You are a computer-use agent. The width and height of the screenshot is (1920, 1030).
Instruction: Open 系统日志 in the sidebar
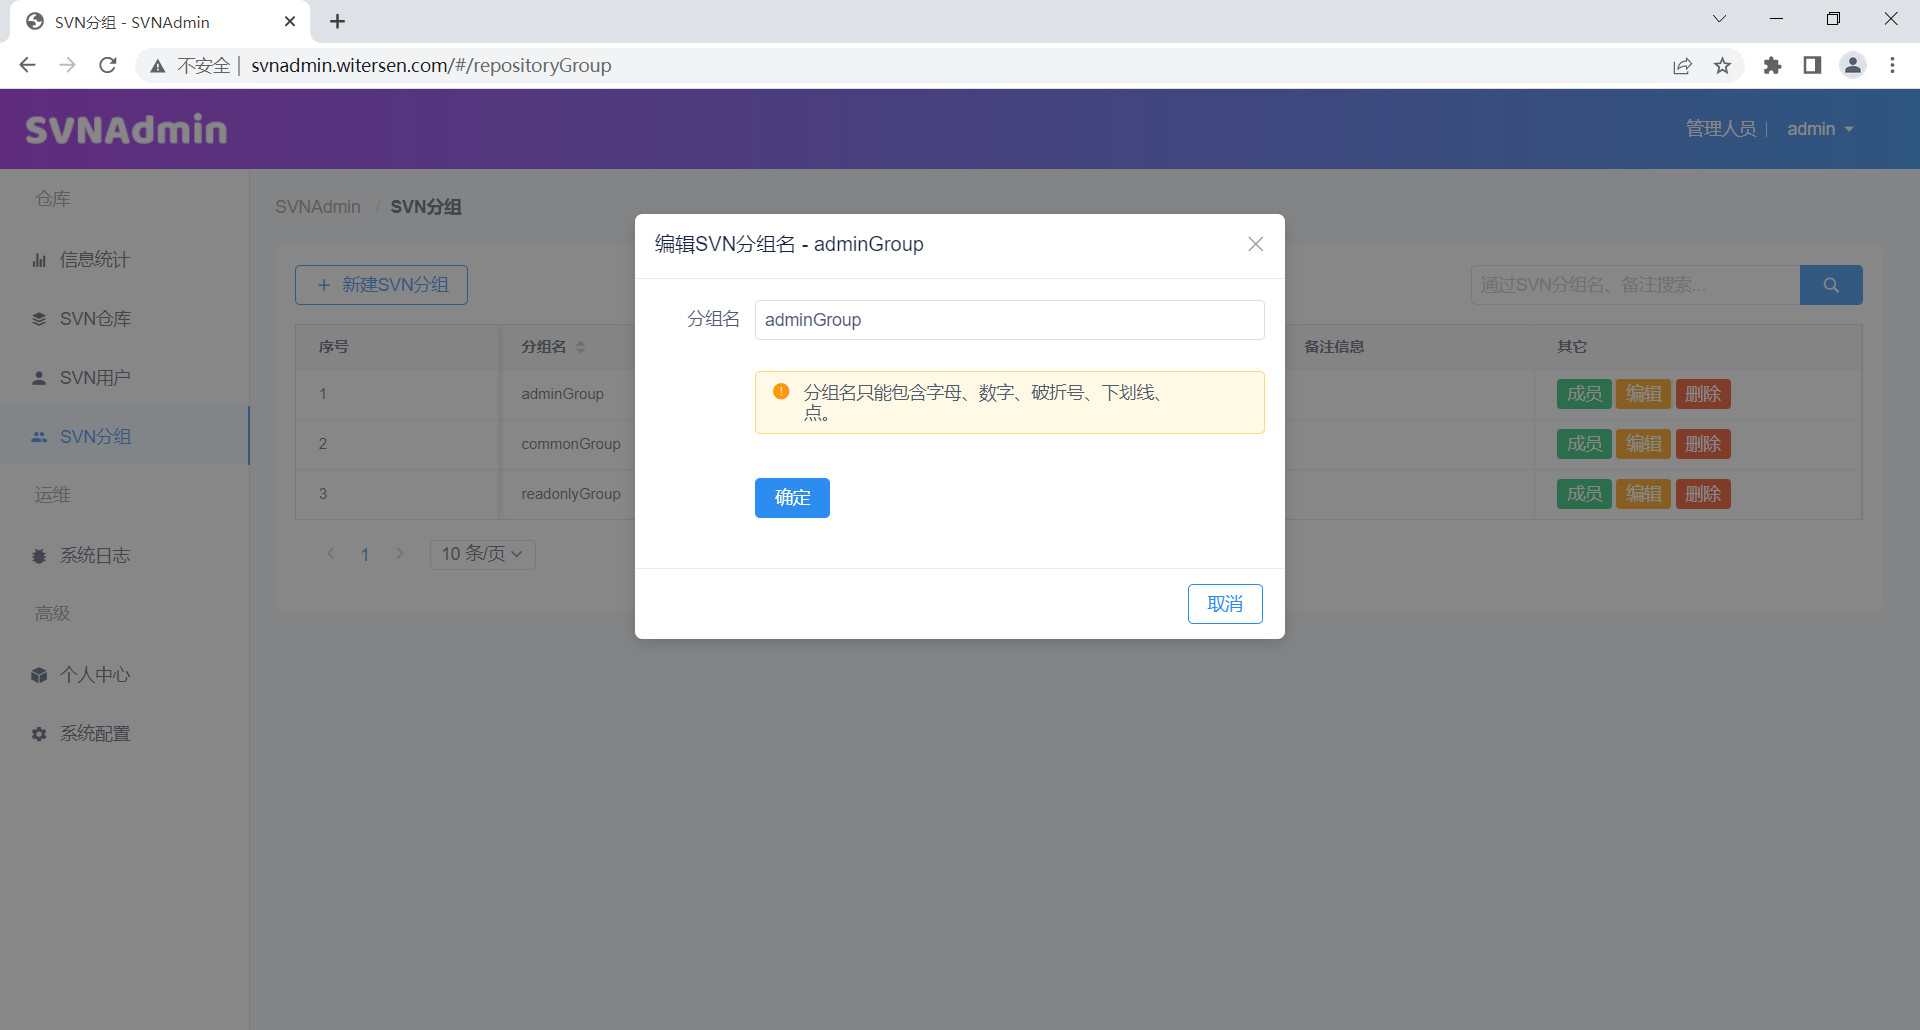[95, 556]
